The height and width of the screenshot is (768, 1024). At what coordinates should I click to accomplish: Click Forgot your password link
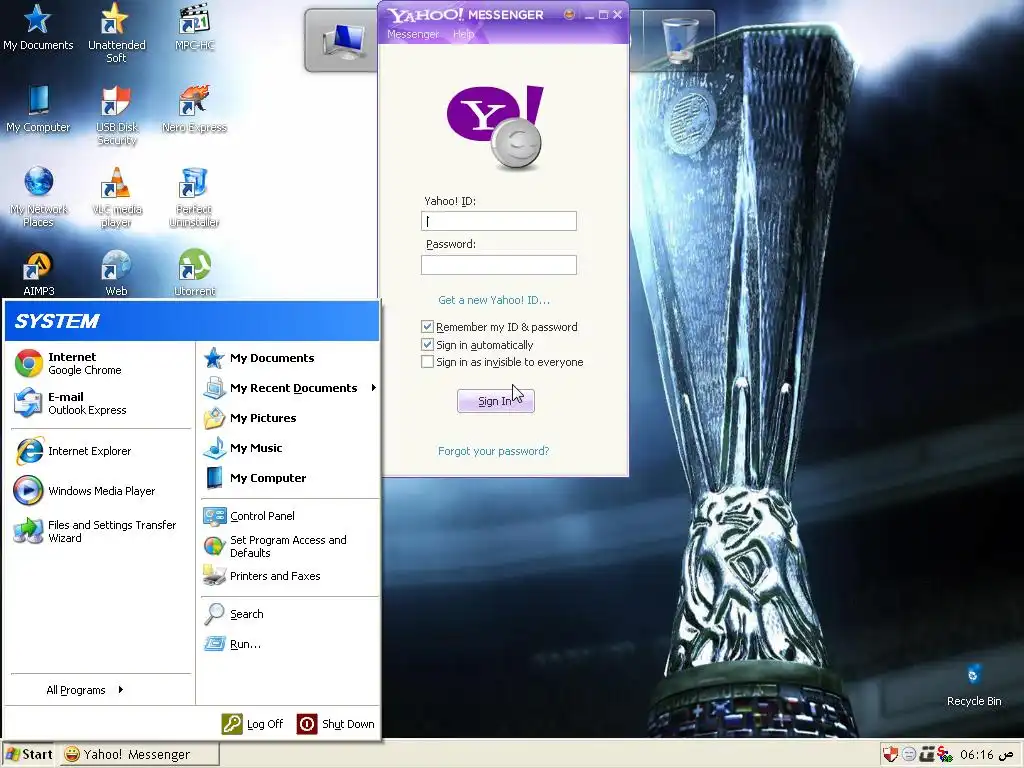(493, 451)
